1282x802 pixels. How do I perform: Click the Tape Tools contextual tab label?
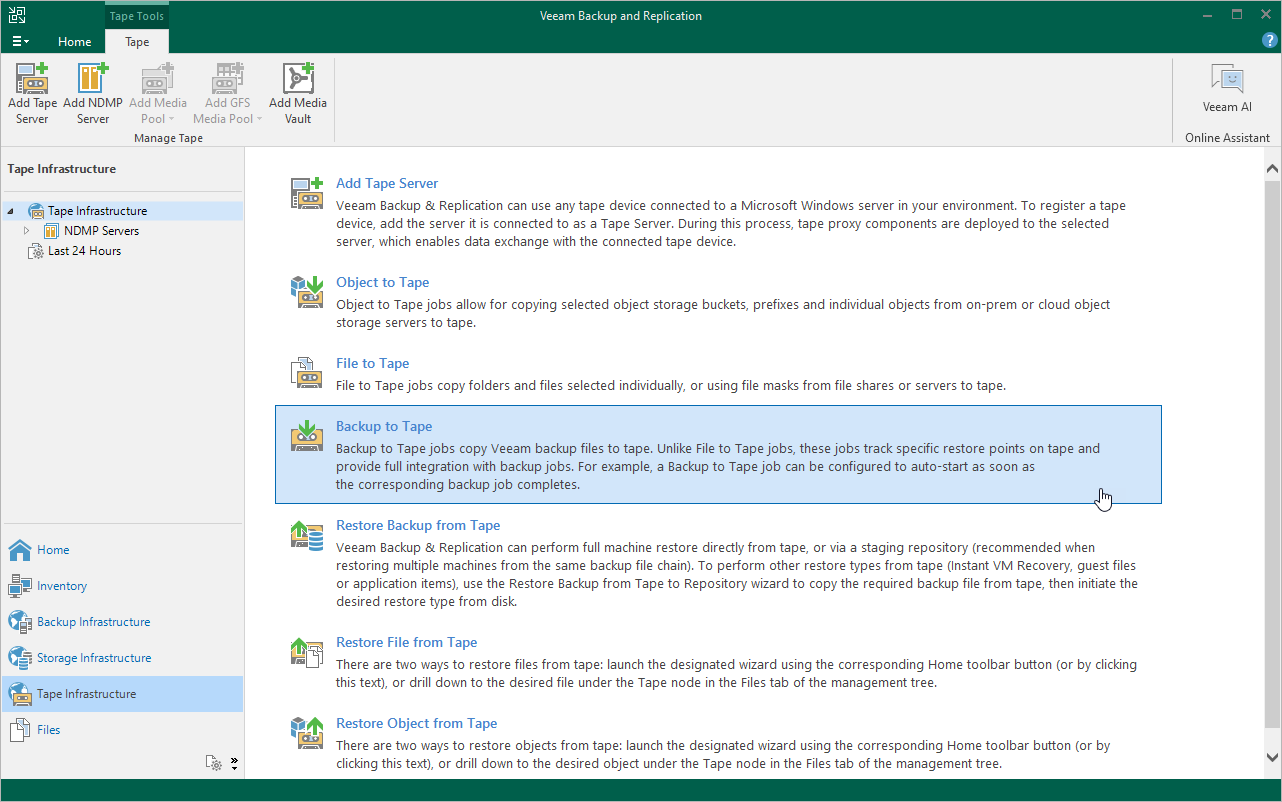click(137, 16)
